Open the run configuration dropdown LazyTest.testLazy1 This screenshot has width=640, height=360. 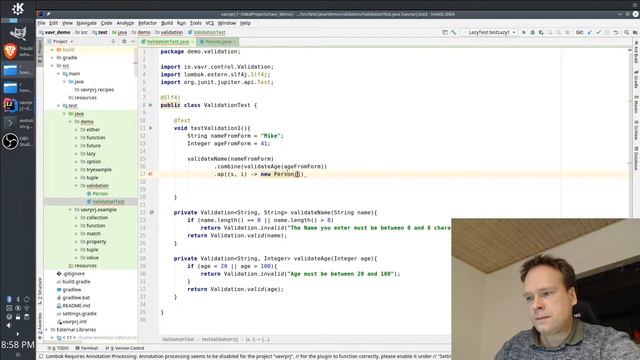(490, 32)
